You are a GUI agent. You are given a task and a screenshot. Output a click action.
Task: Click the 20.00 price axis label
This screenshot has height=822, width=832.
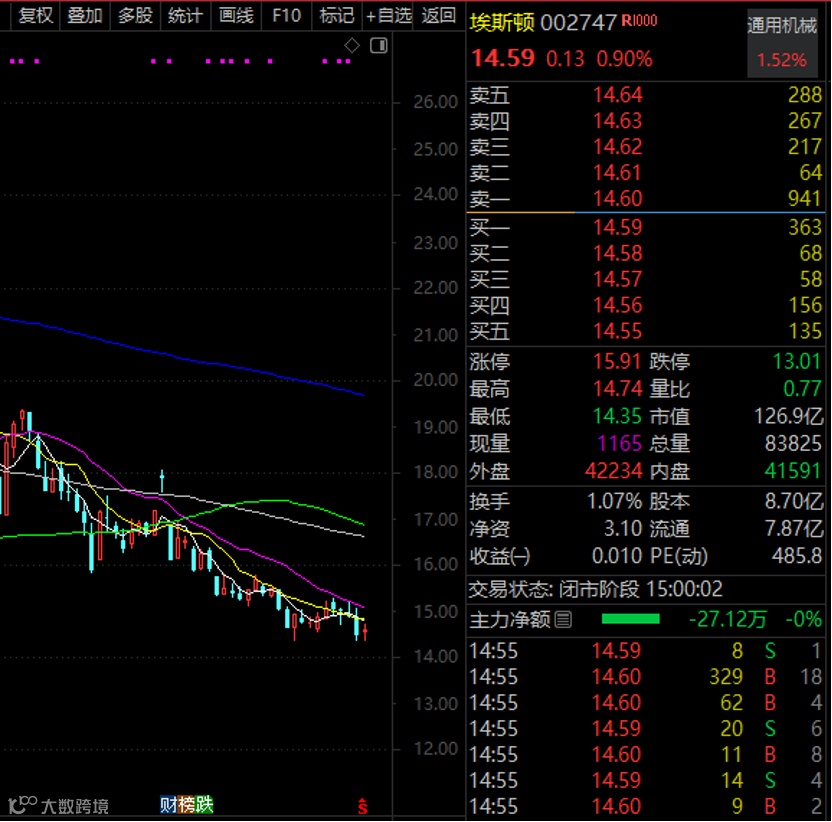tap(436, 380)
